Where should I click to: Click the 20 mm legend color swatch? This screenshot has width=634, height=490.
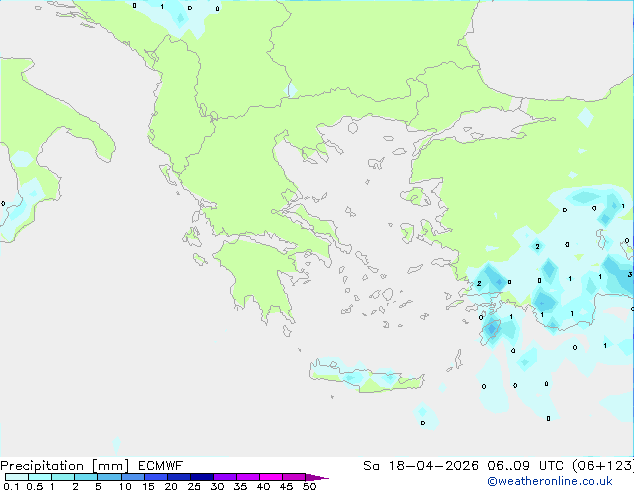click(x=178, y=477)
